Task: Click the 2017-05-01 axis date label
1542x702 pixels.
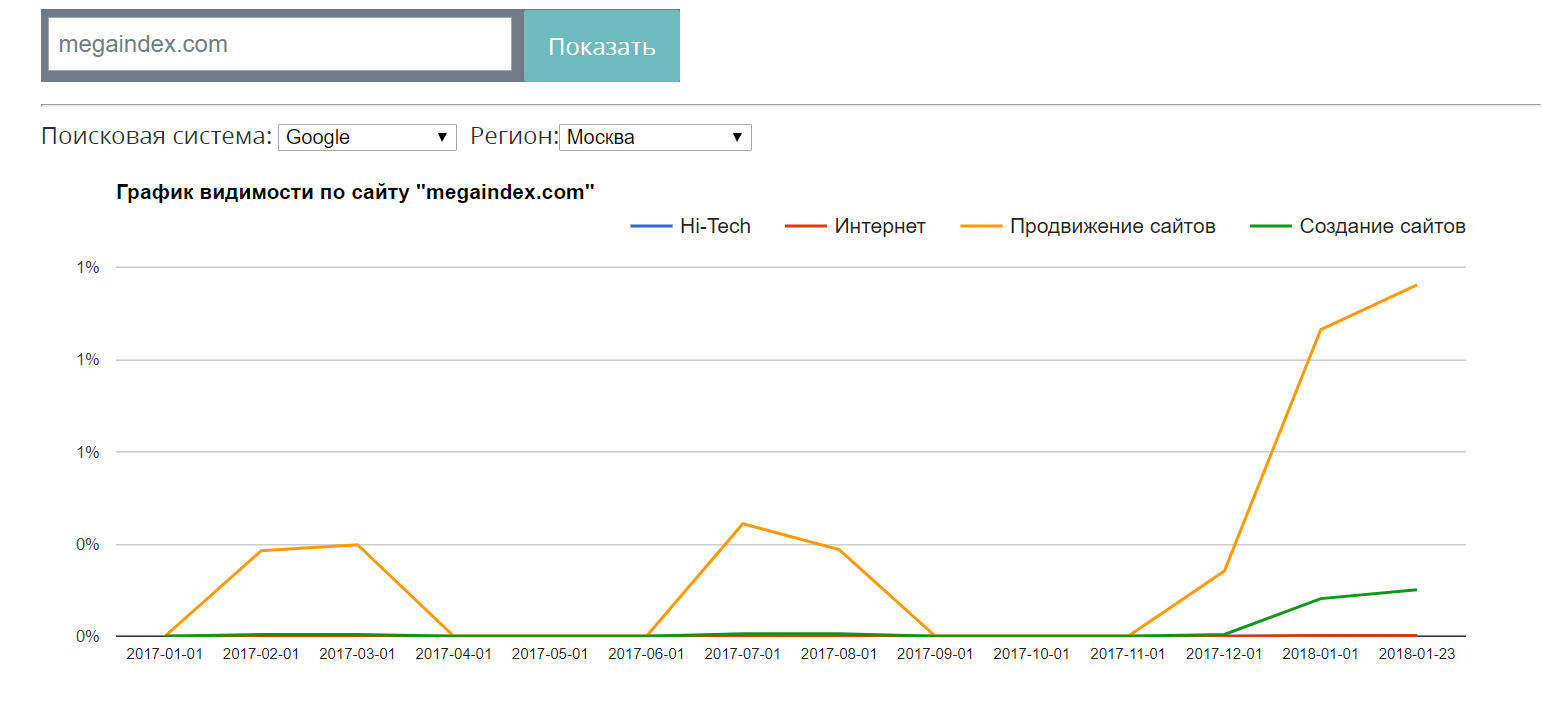Action: coord(550,654)
